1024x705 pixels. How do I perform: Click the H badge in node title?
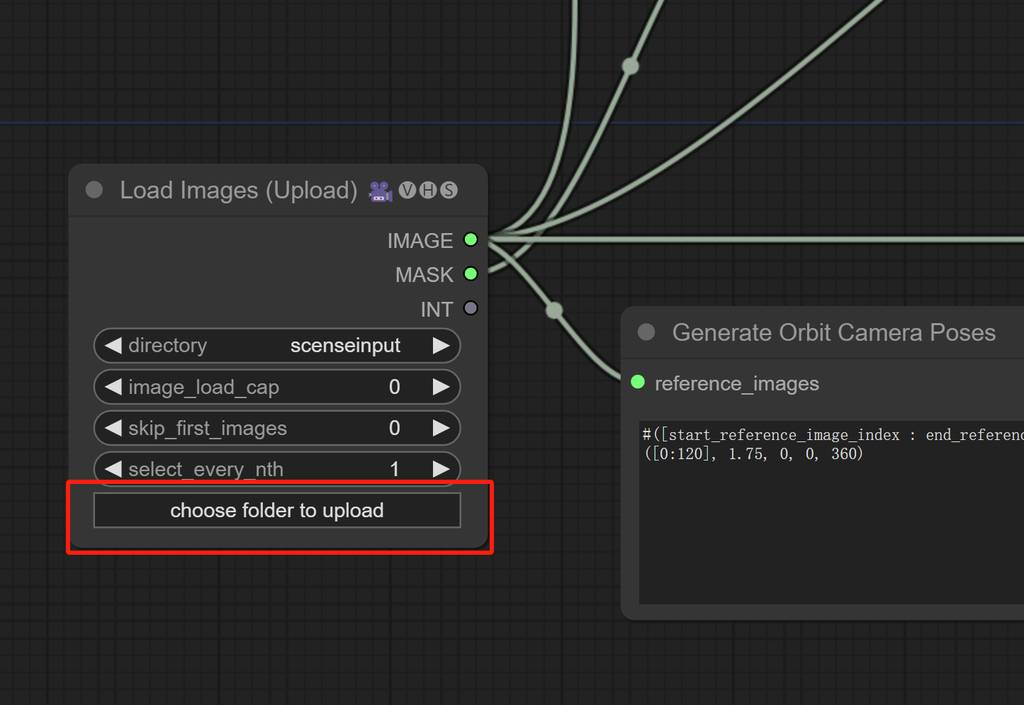428,190
